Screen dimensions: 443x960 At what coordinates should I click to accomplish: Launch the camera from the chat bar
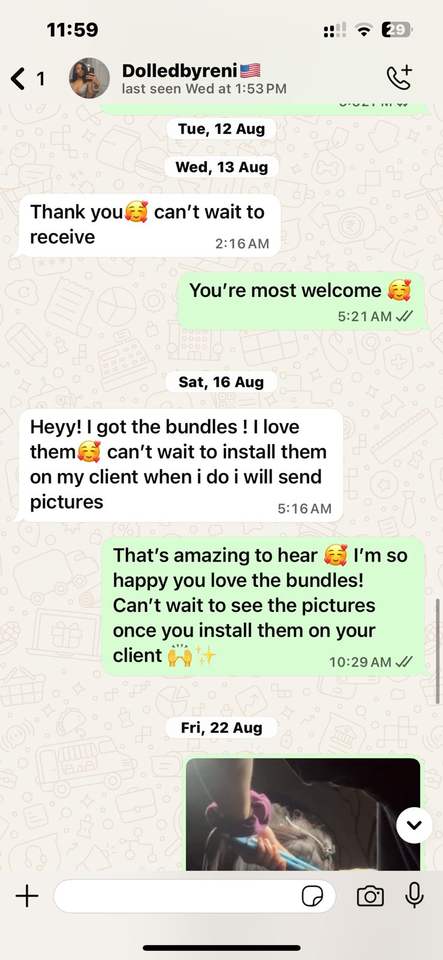pos(370,897)
